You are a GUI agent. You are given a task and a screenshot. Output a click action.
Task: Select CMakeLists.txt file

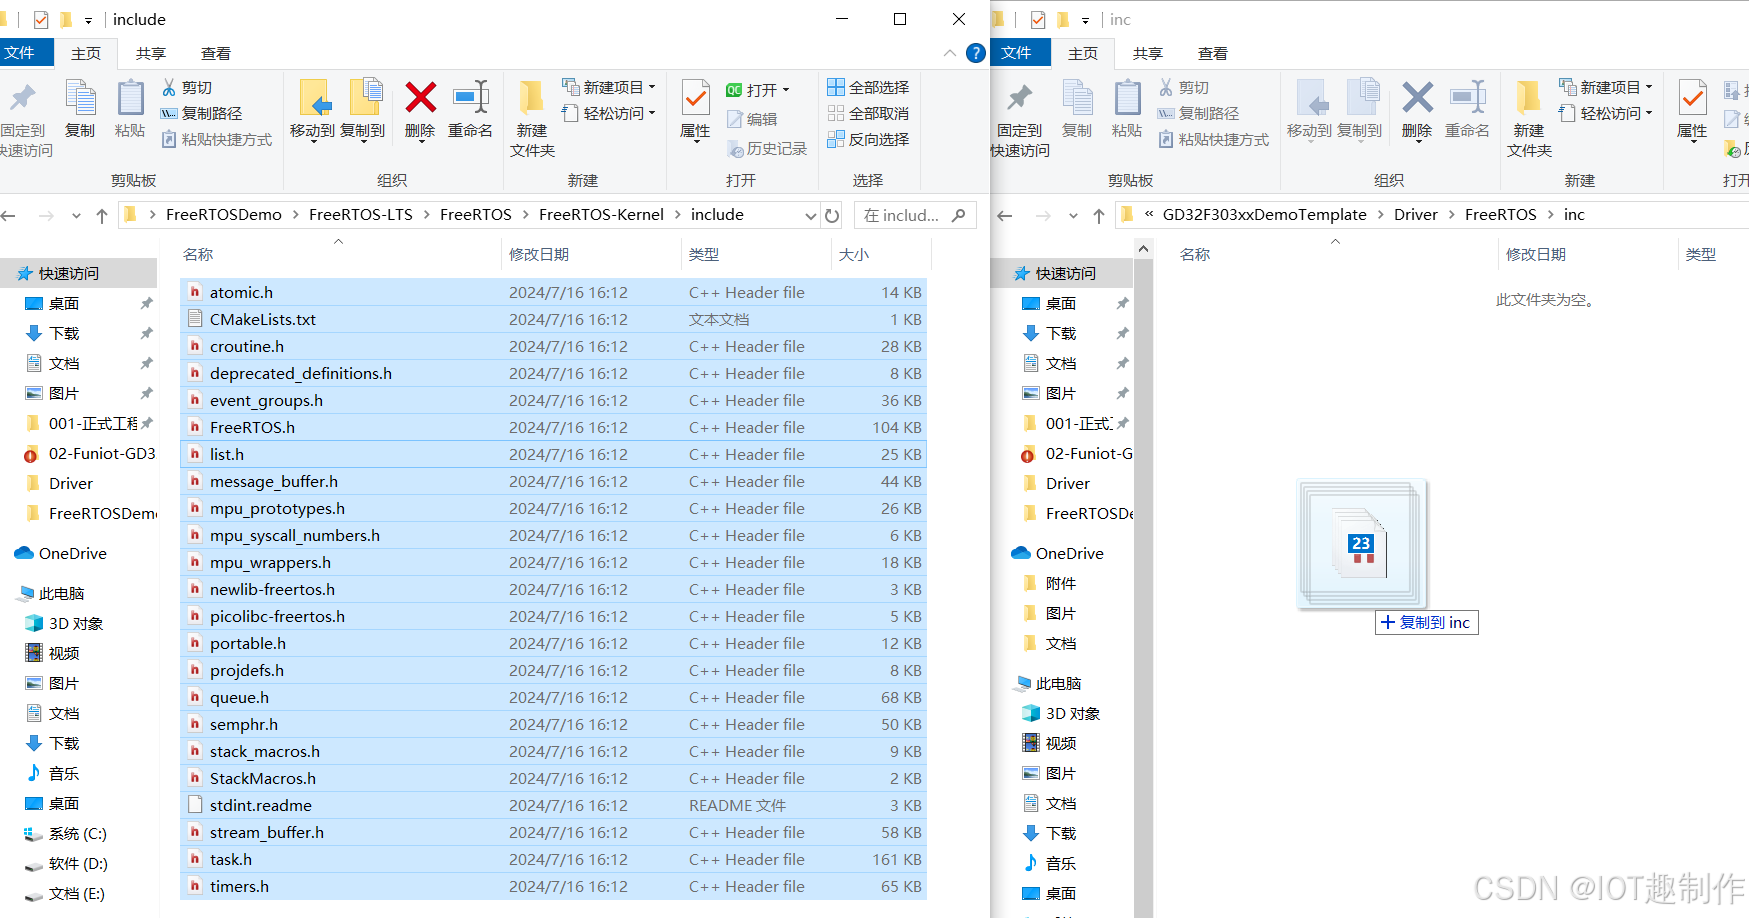coord(553,319)
